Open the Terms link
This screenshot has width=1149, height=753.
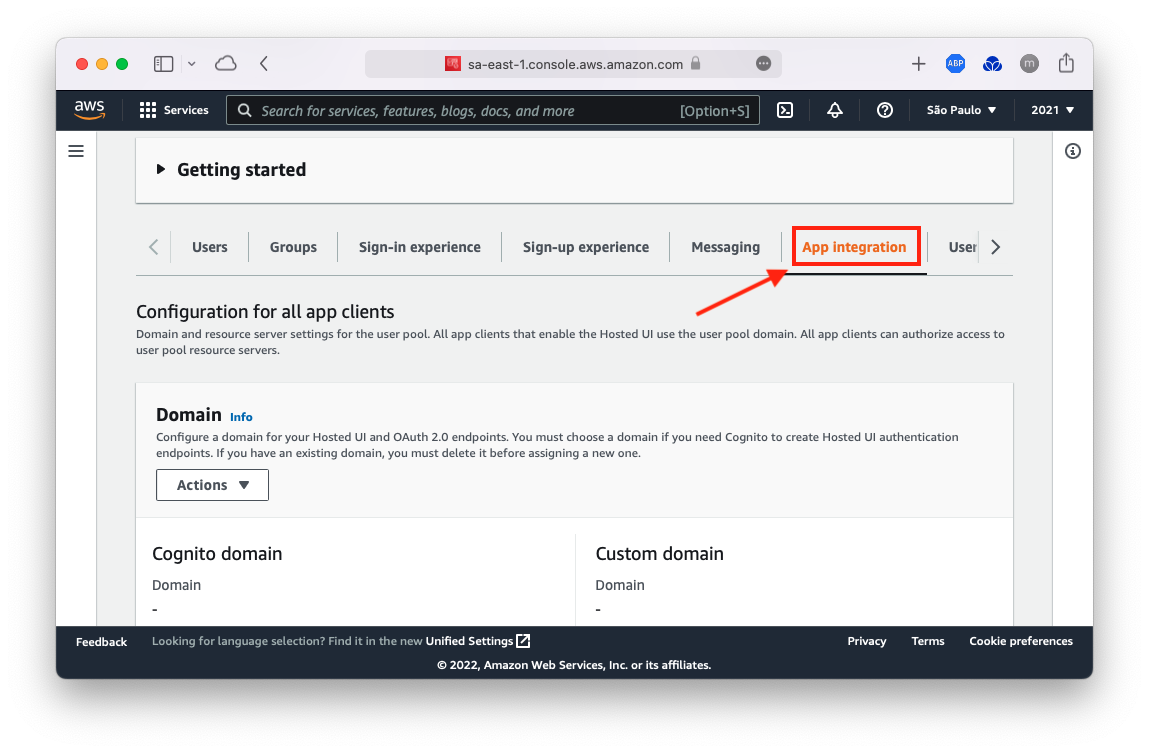[928, 641]
